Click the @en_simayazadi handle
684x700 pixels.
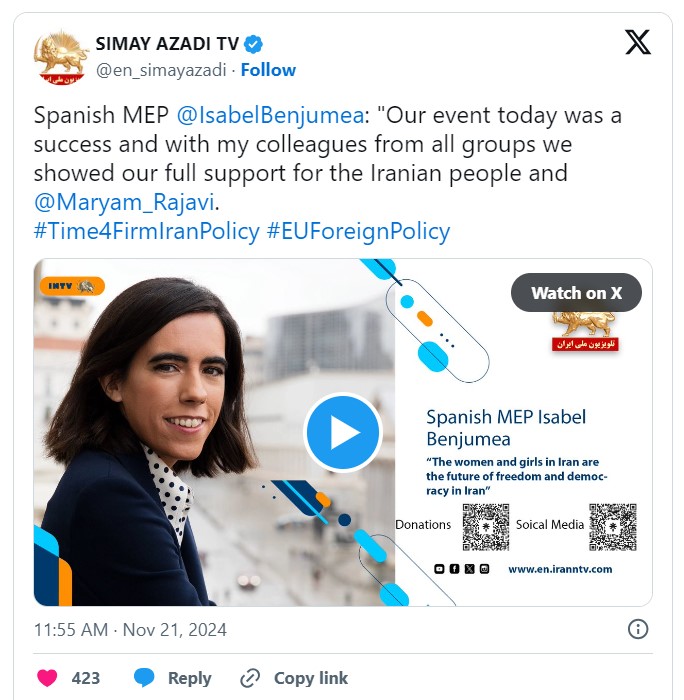(x=161, y=70)
